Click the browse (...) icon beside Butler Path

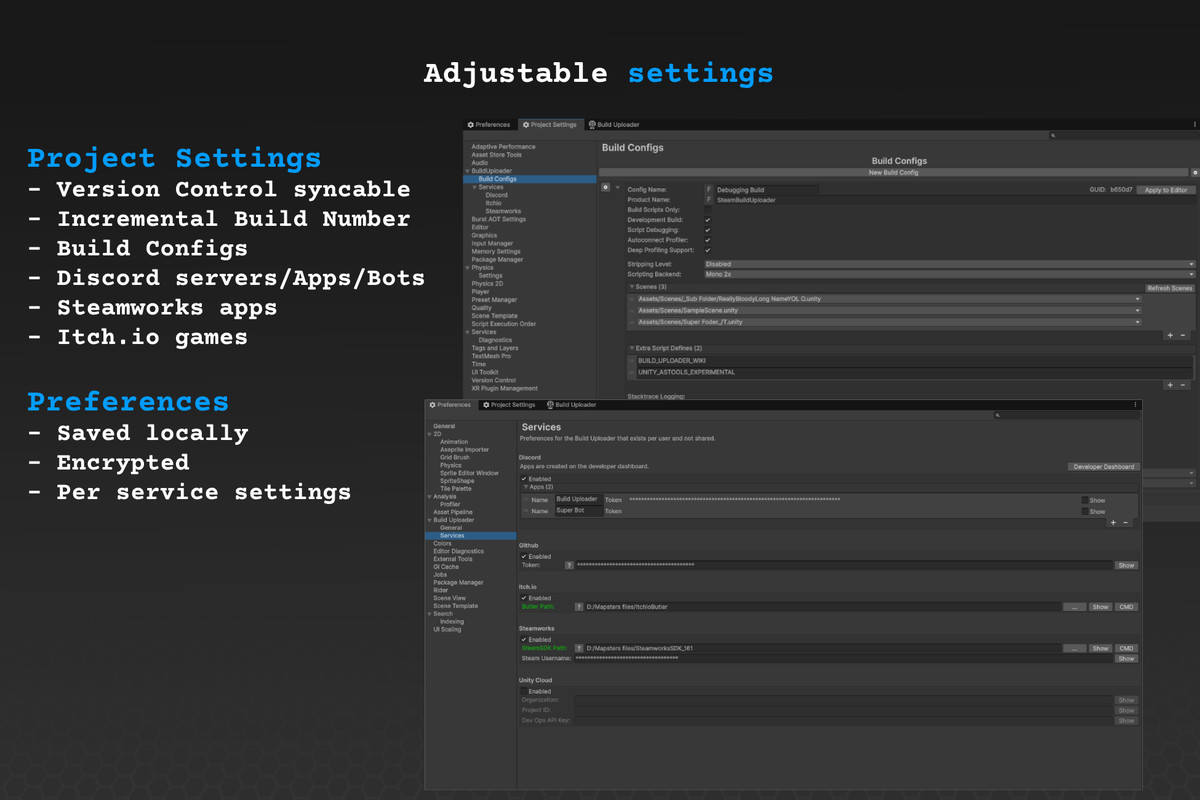(1074, 606)
